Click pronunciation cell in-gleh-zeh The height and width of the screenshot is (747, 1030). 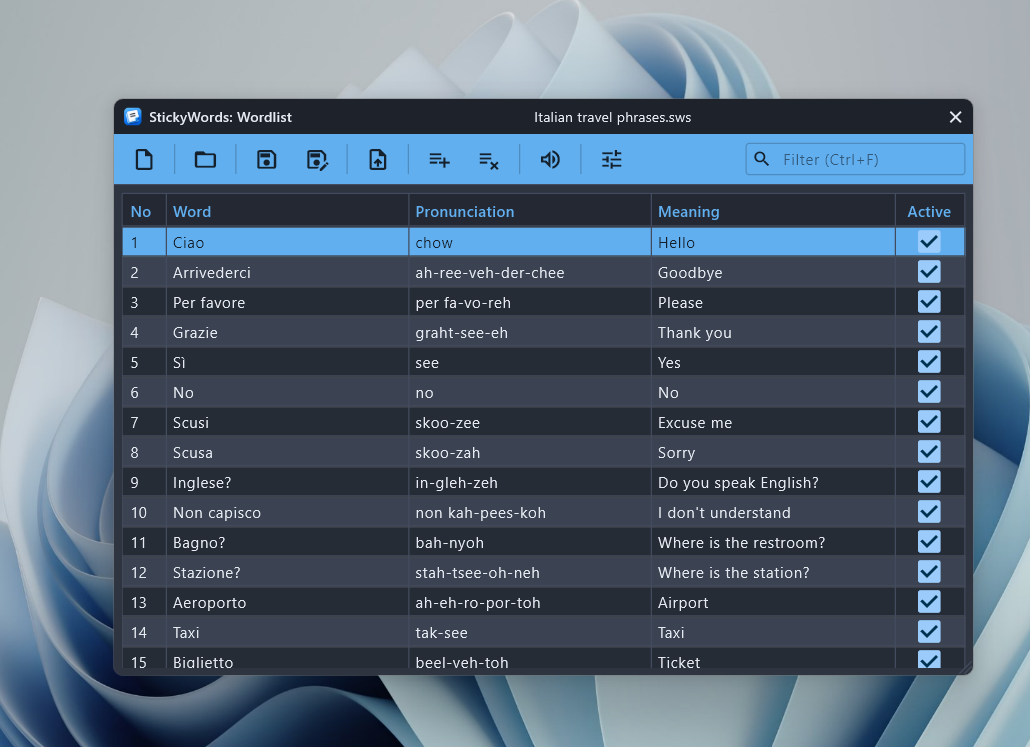click(x=529, y=483)
